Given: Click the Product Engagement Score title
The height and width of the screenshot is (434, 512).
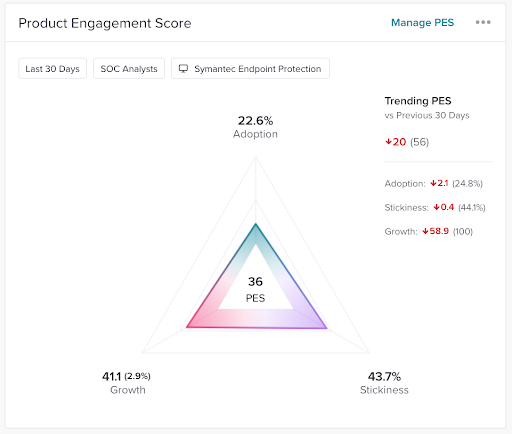Looking at the screenshot, I should 105,23.
